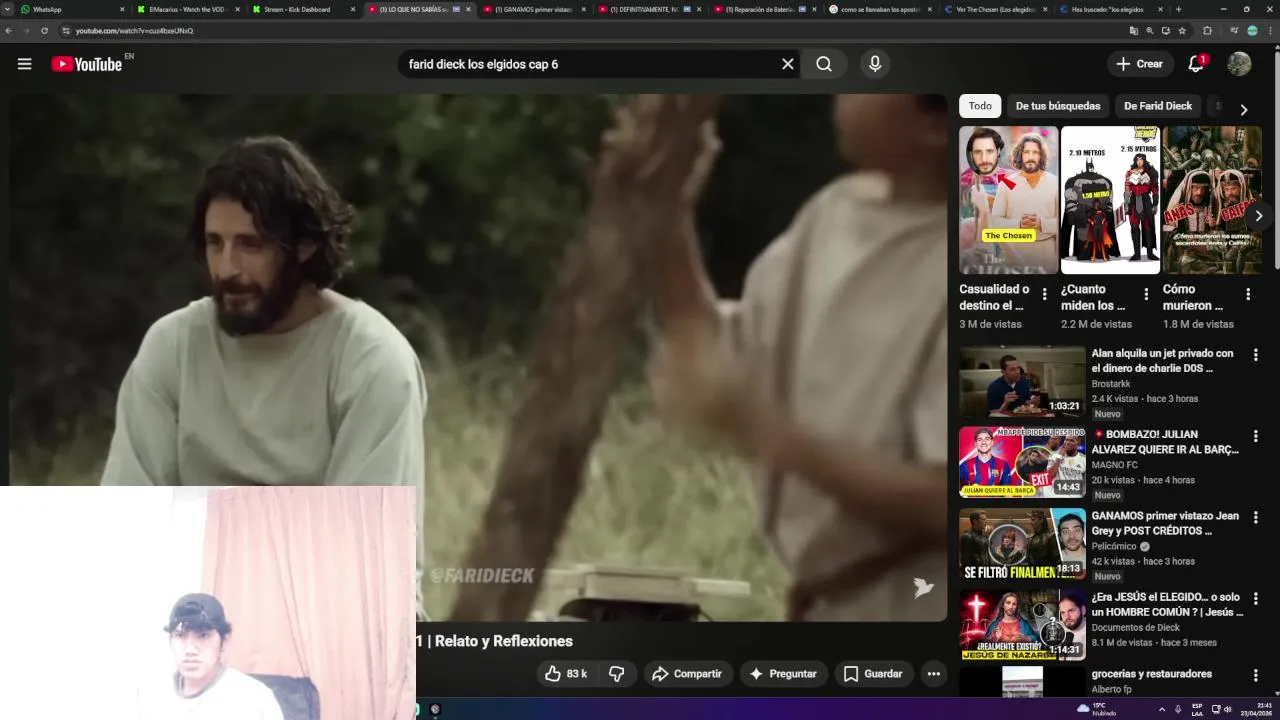Switch to GANAMOS primer vistazo browser tab

pos(534,9)
